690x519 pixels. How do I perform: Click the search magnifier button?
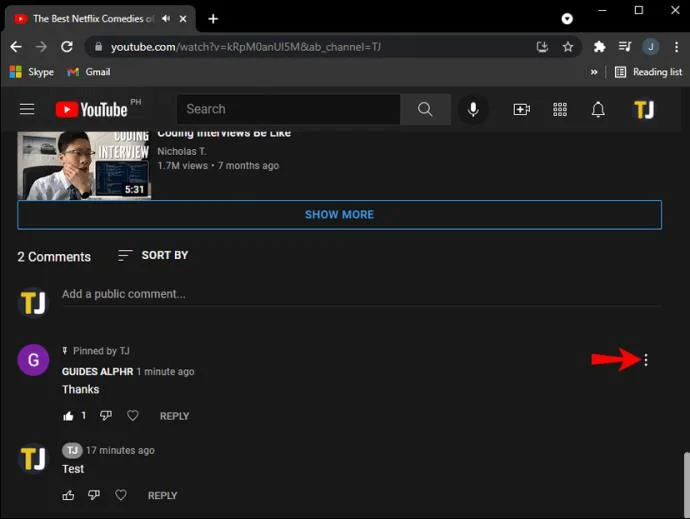(425, 109)
